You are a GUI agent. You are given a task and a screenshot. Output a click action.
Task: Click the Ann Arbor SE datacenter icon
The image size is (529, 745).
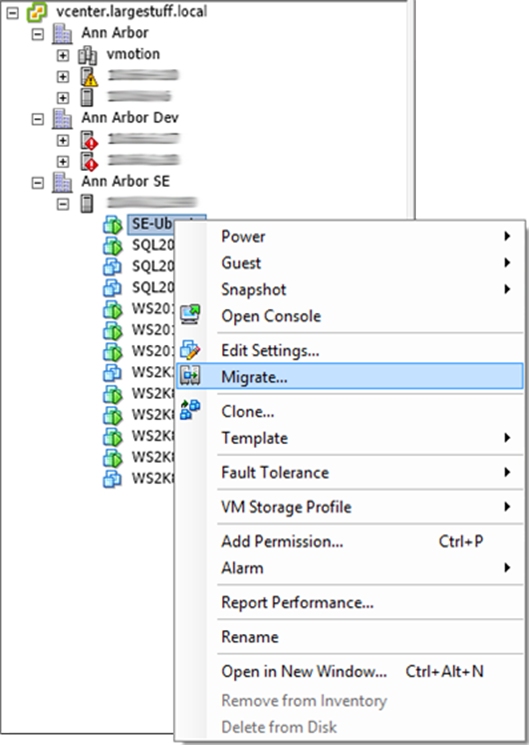tap(62, 182)
